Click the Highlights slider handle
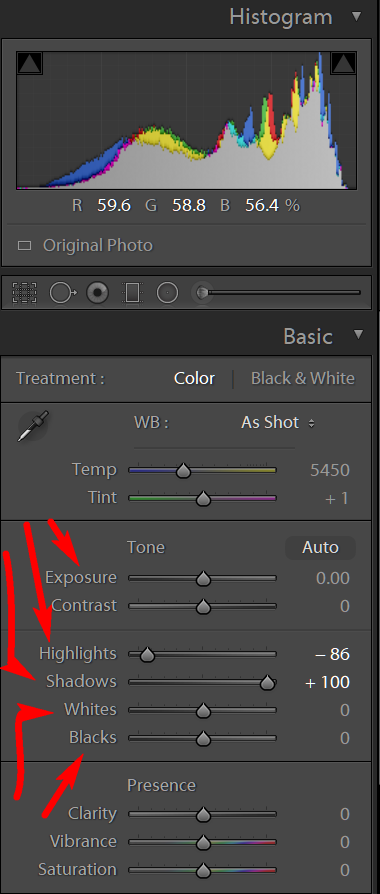This screenshot has height=894, width=380. tap(147, 655)
